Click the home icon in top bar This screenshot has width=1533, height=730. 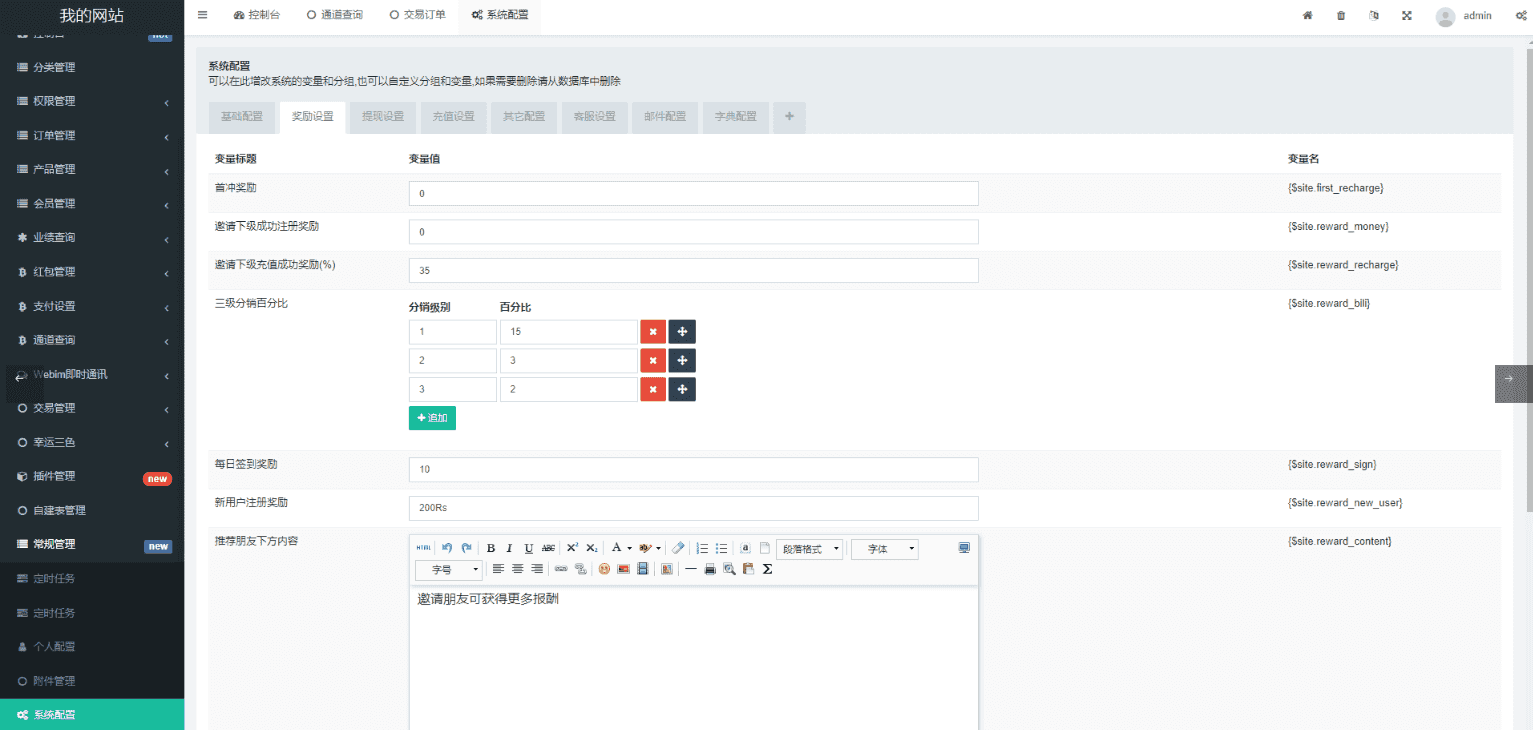pos(1307,15)
